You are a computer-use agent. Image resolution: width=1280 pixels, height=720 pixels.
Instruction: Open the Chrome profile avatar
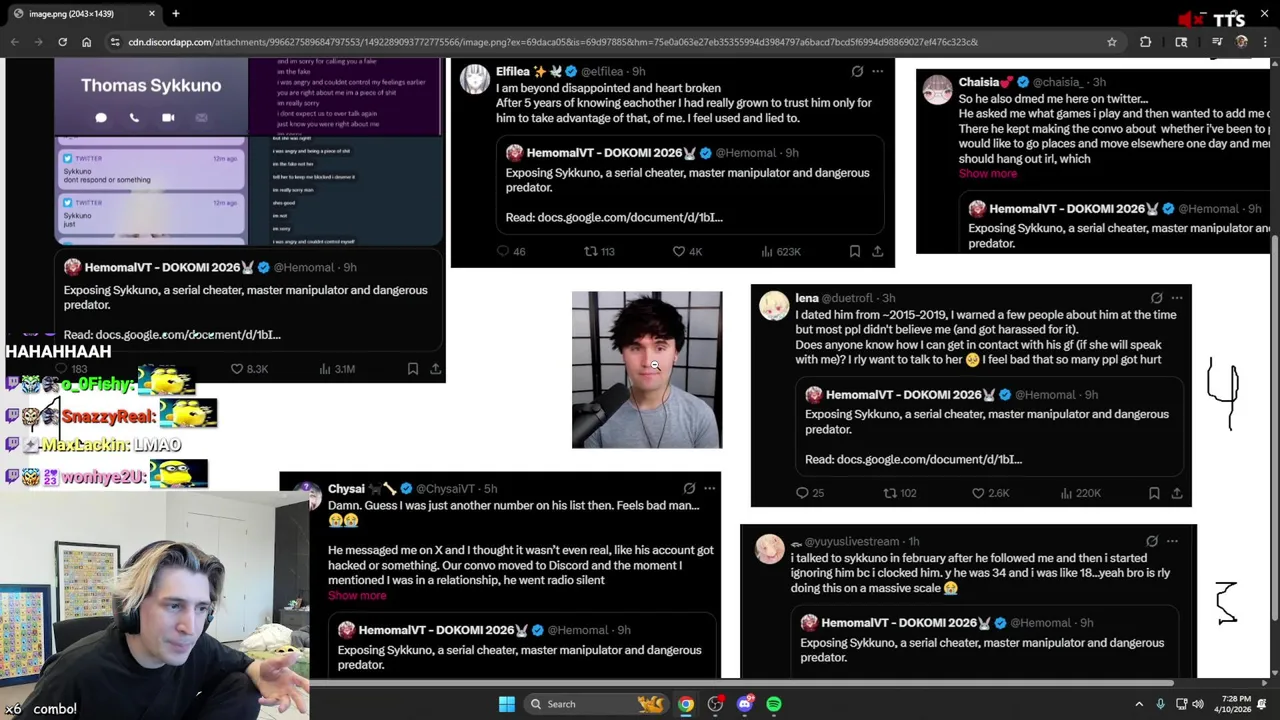1242,42
